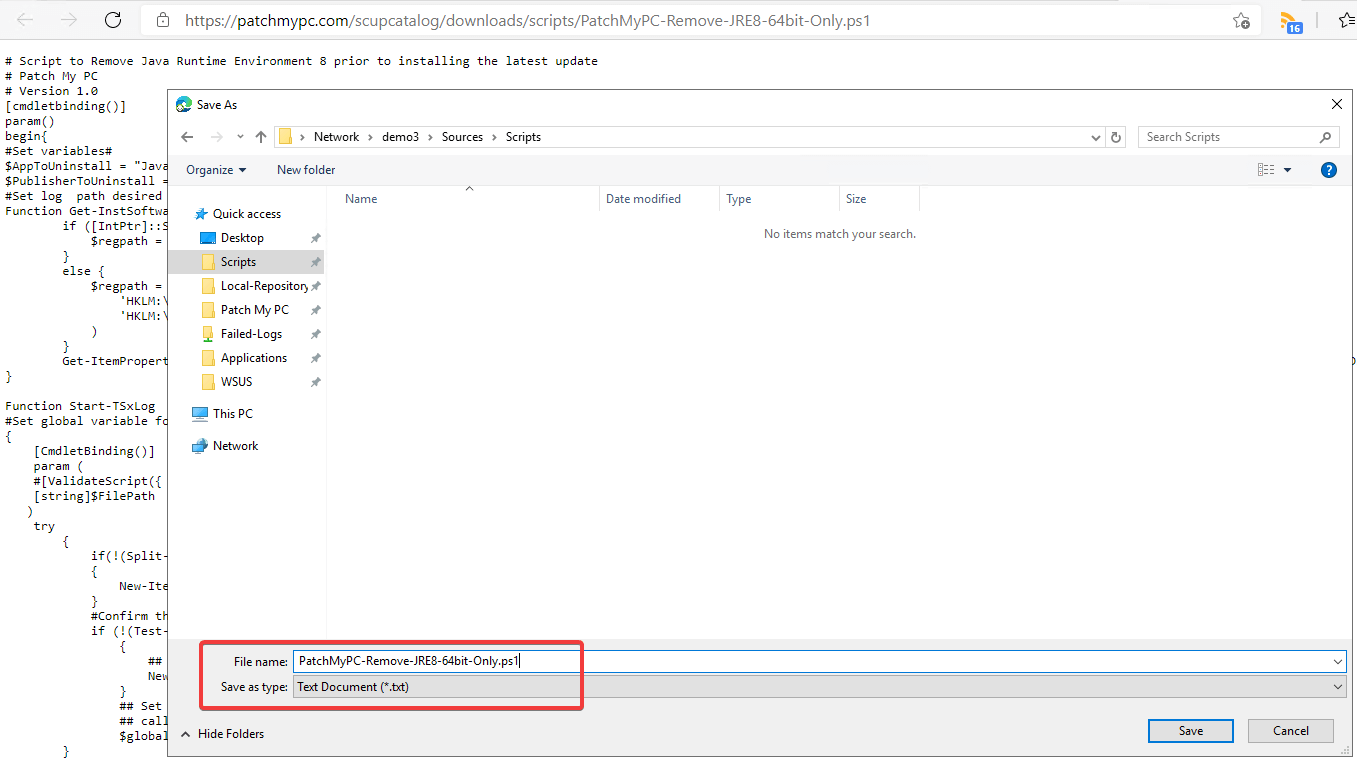
Task: Click the WSUS pin icon
Action: [315, 382]
